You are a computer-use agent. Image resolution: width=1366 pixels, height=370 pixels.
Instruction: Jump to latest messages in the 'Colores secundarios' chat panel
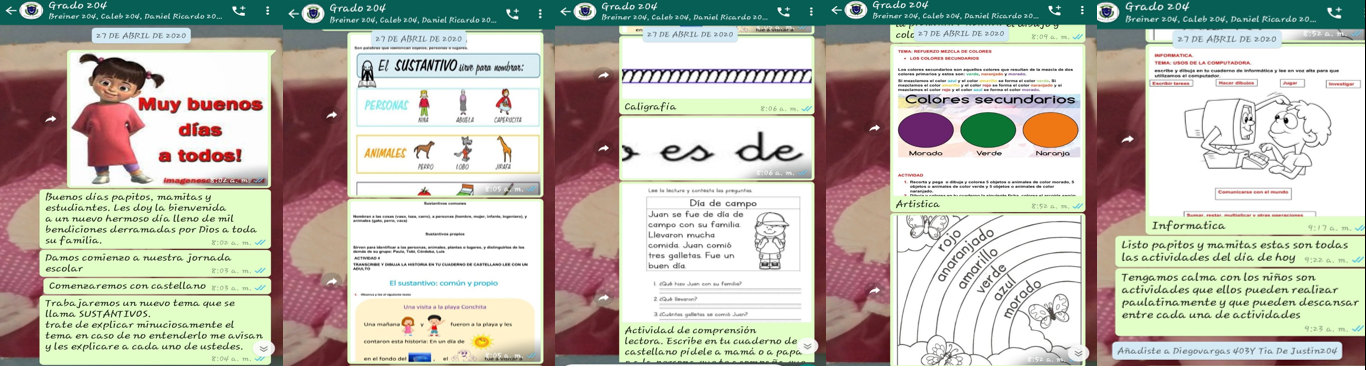pos(1078,352)
